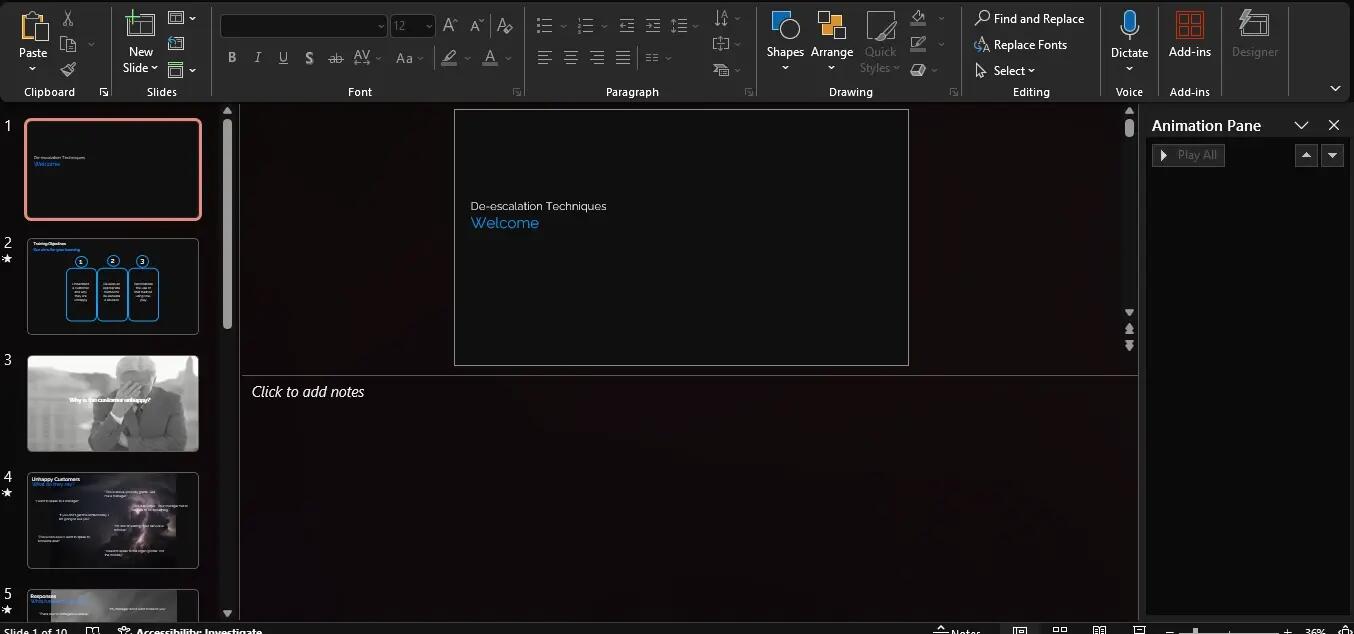Viewport: 1354px width, 634px height.
Task: Open the text Columns dropdown
Action: 657,58
